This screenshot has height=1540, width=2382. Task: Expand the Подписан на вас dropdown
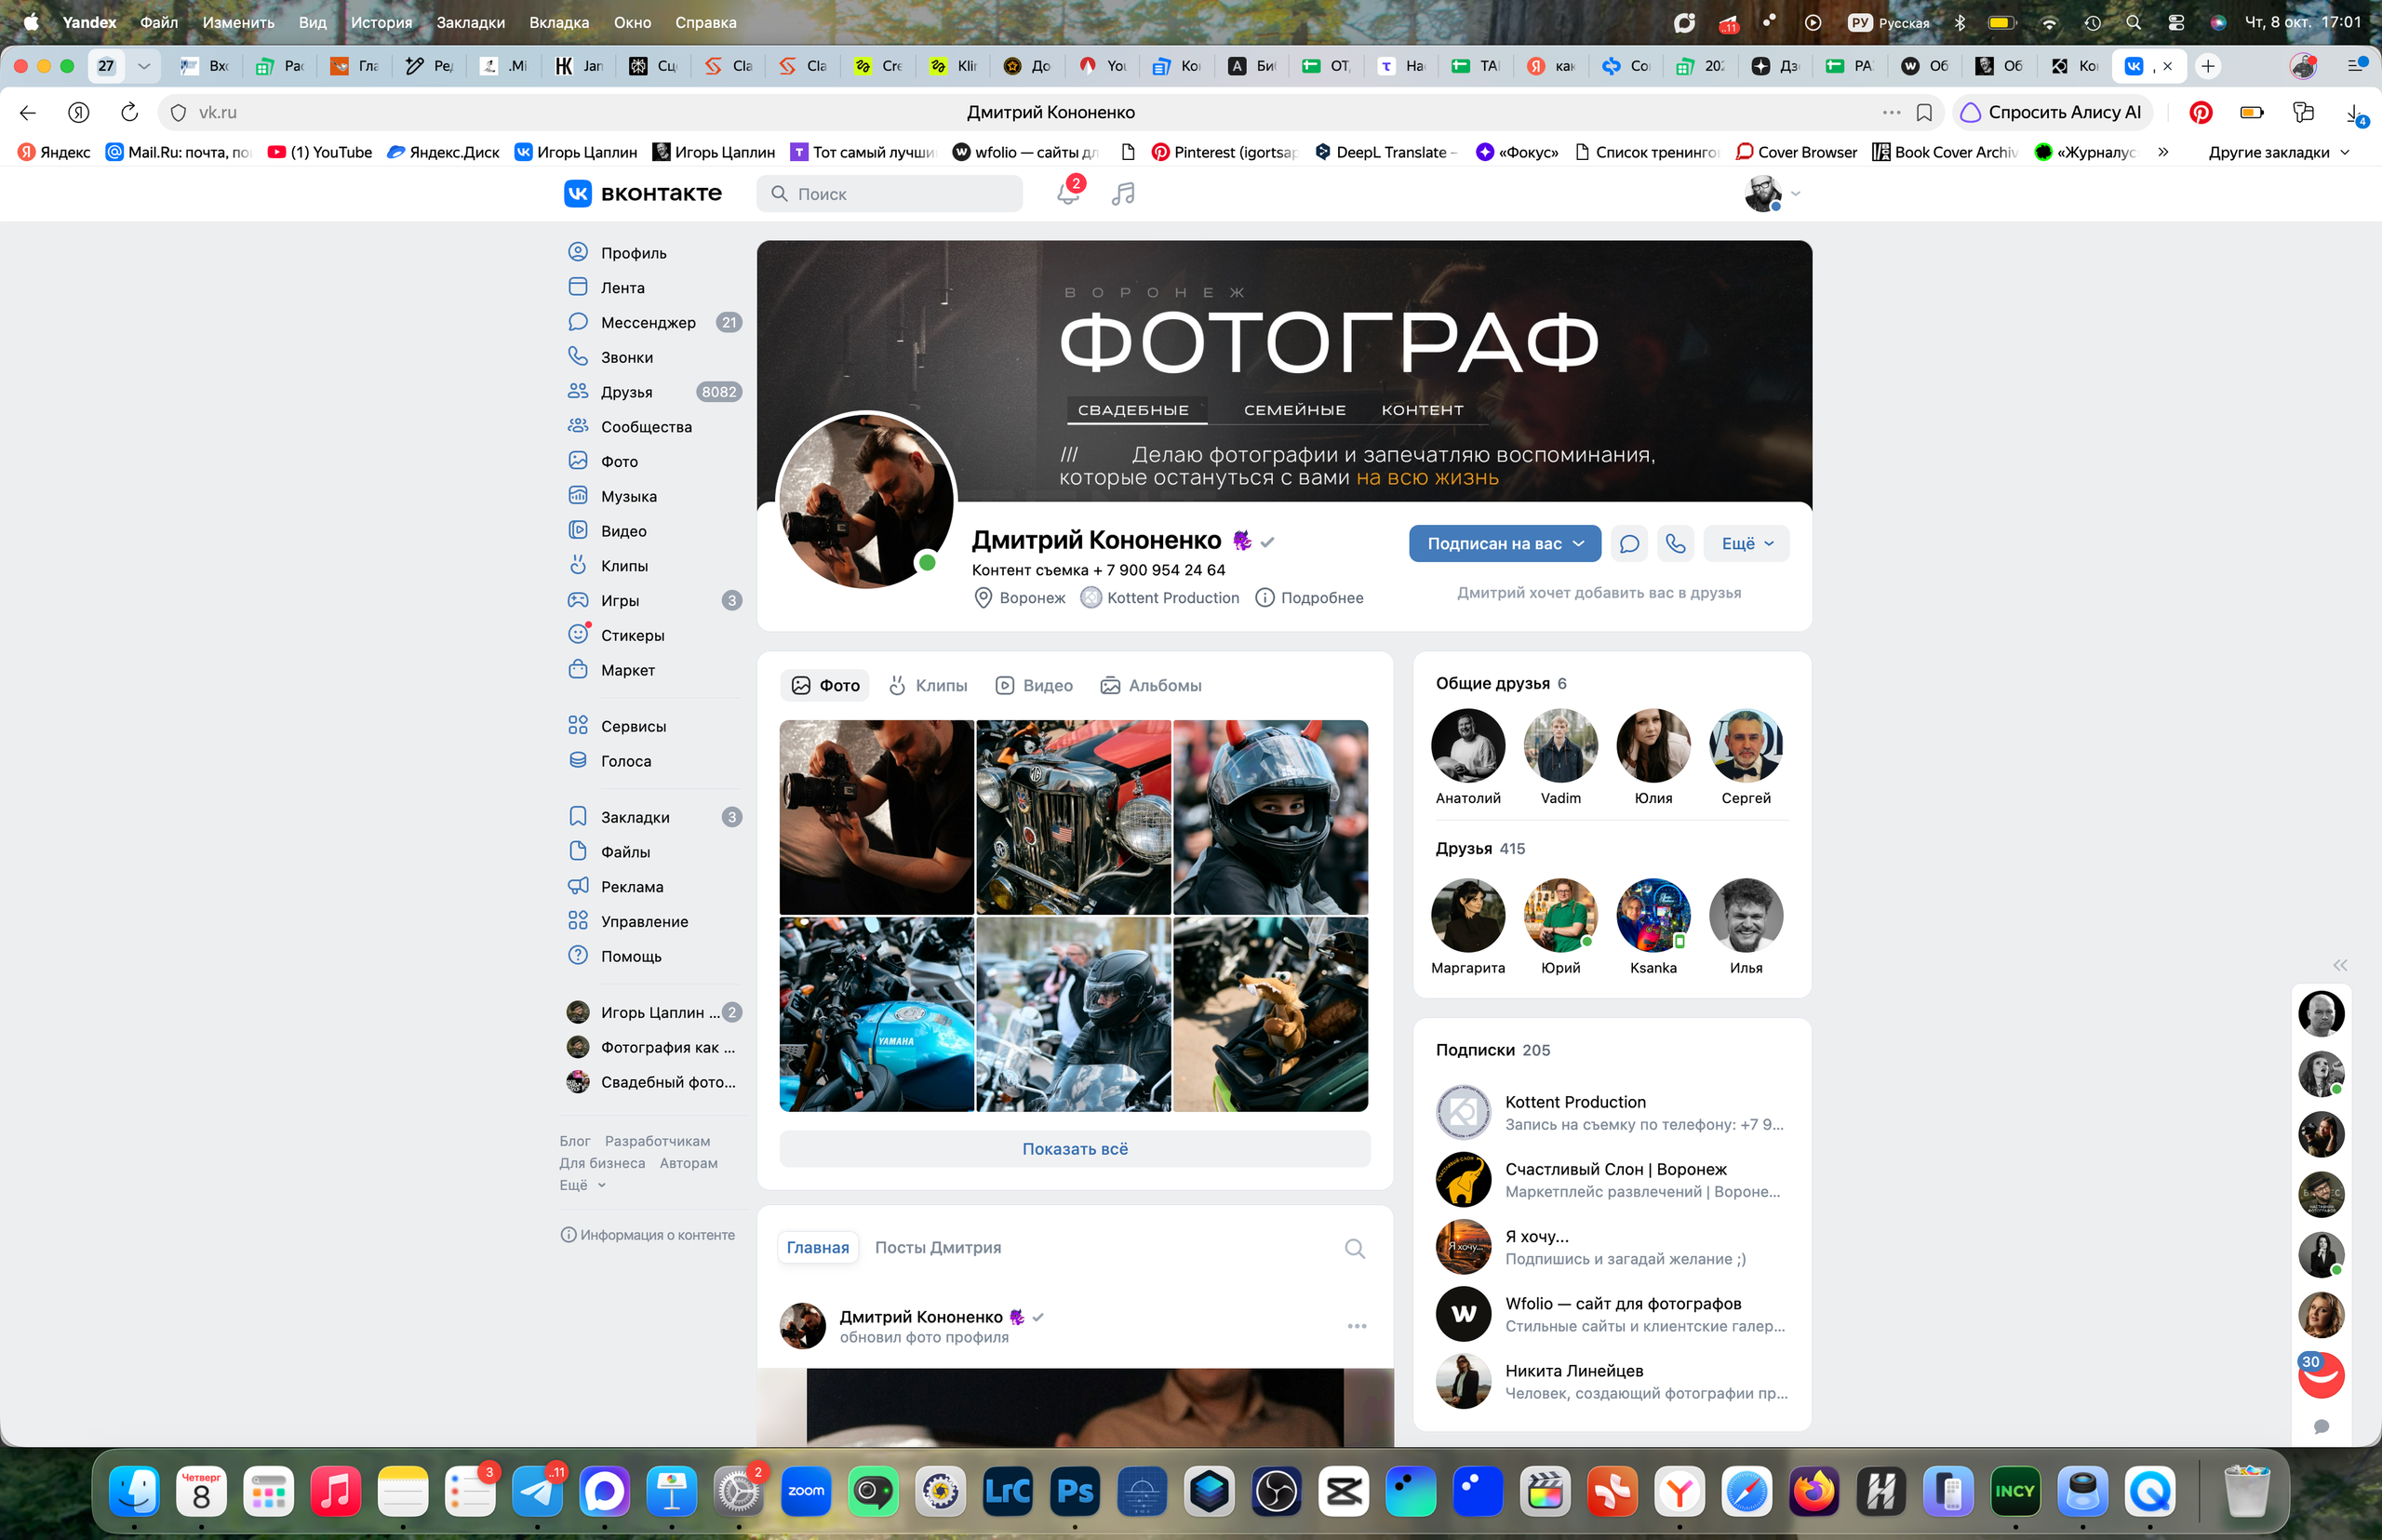tap(1505, 544)
